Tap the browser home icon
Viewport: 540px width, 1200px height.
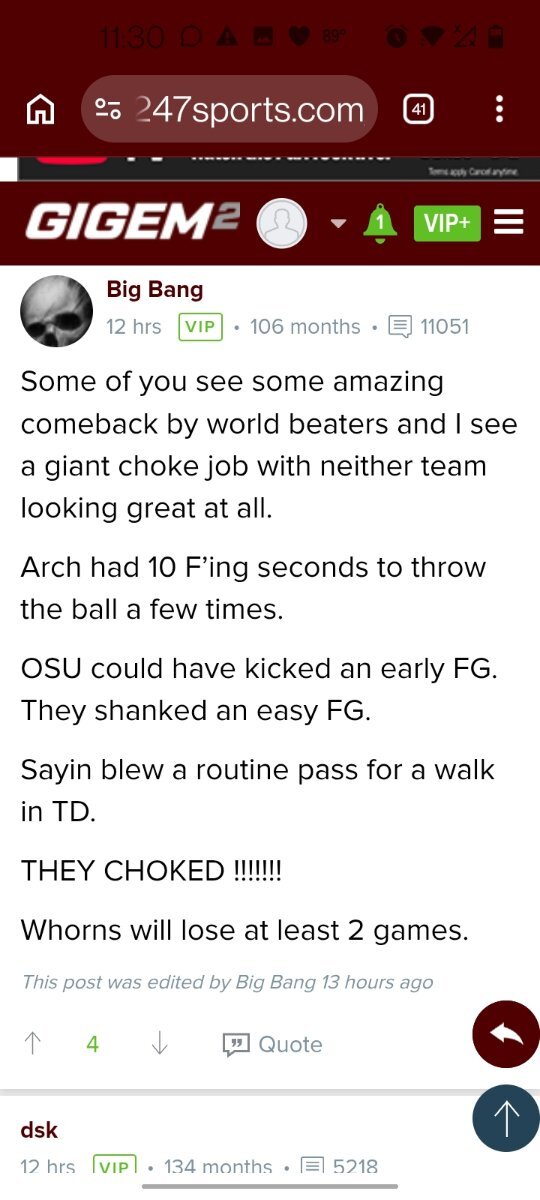pos(40,109)
